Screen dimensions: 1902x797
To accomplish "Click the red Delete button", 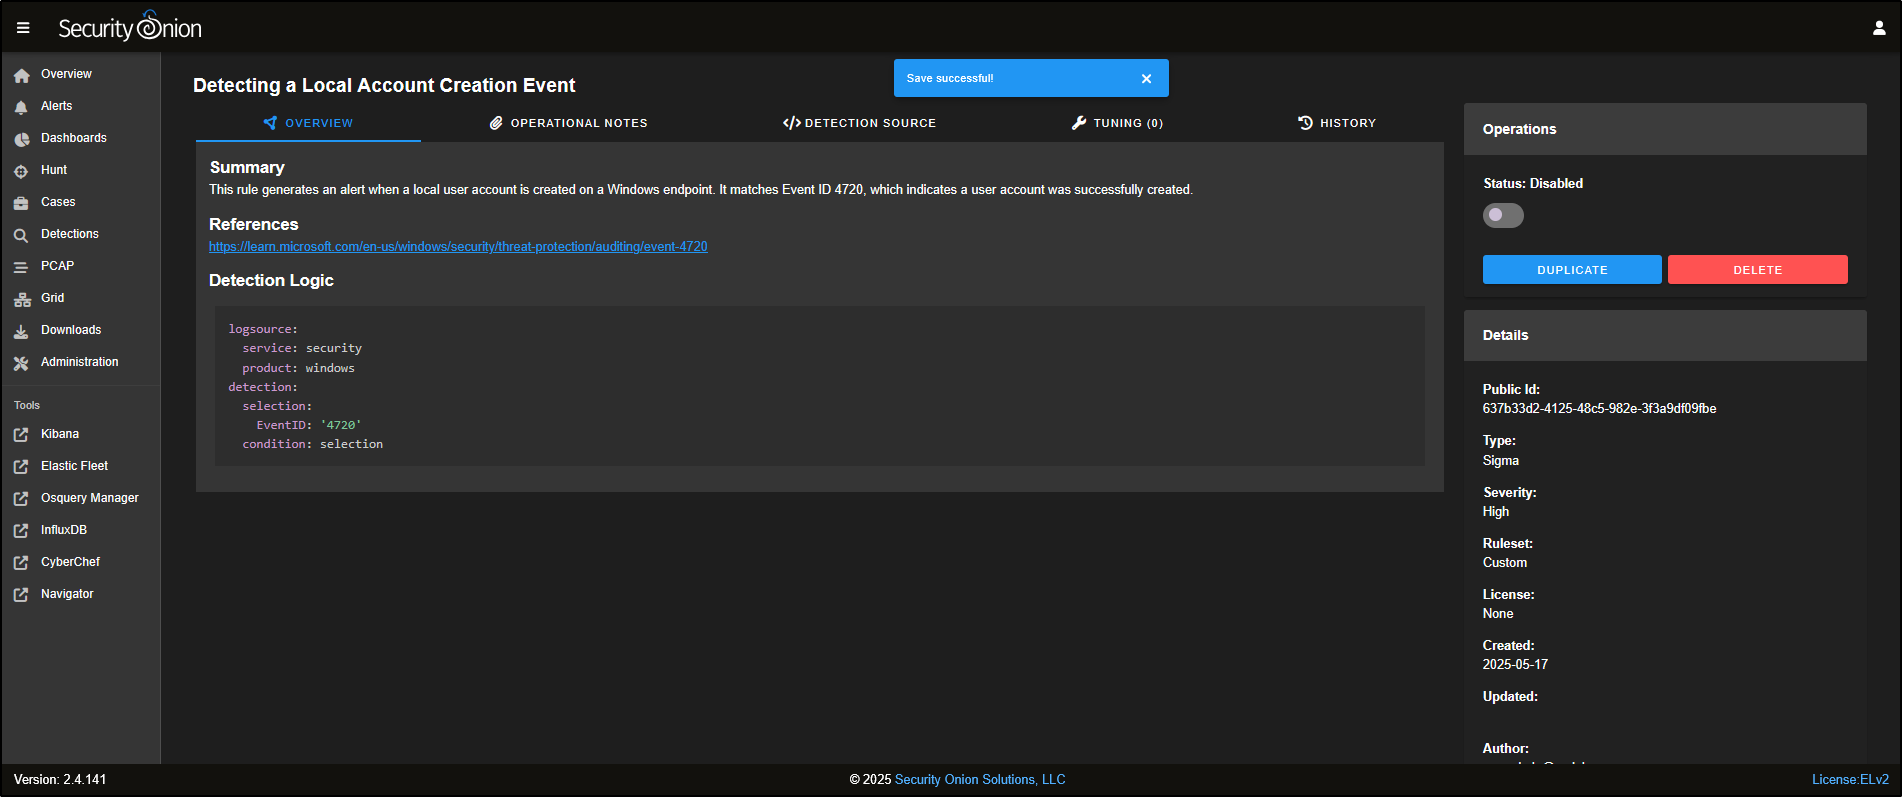I will click(x=1757, y=270).
